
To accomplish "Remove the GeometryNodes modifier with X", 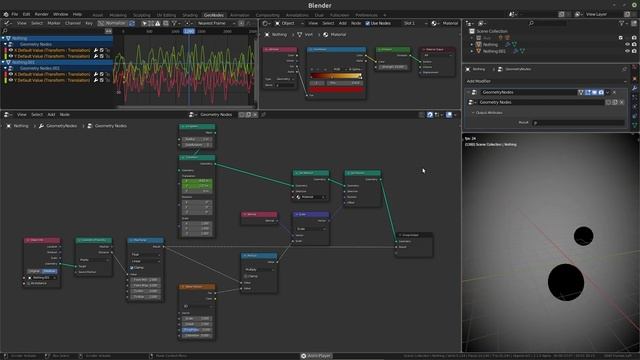I will tap(614, 92).
